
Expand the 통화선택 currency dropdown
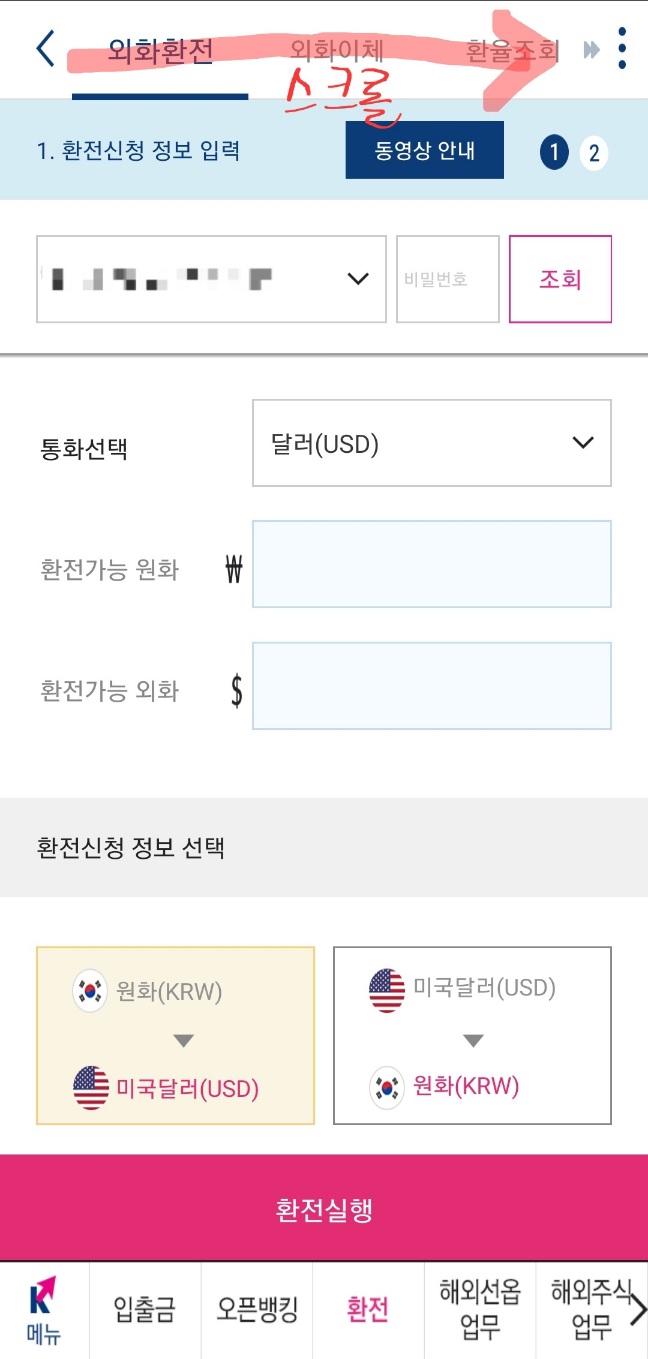click(432, 442)
